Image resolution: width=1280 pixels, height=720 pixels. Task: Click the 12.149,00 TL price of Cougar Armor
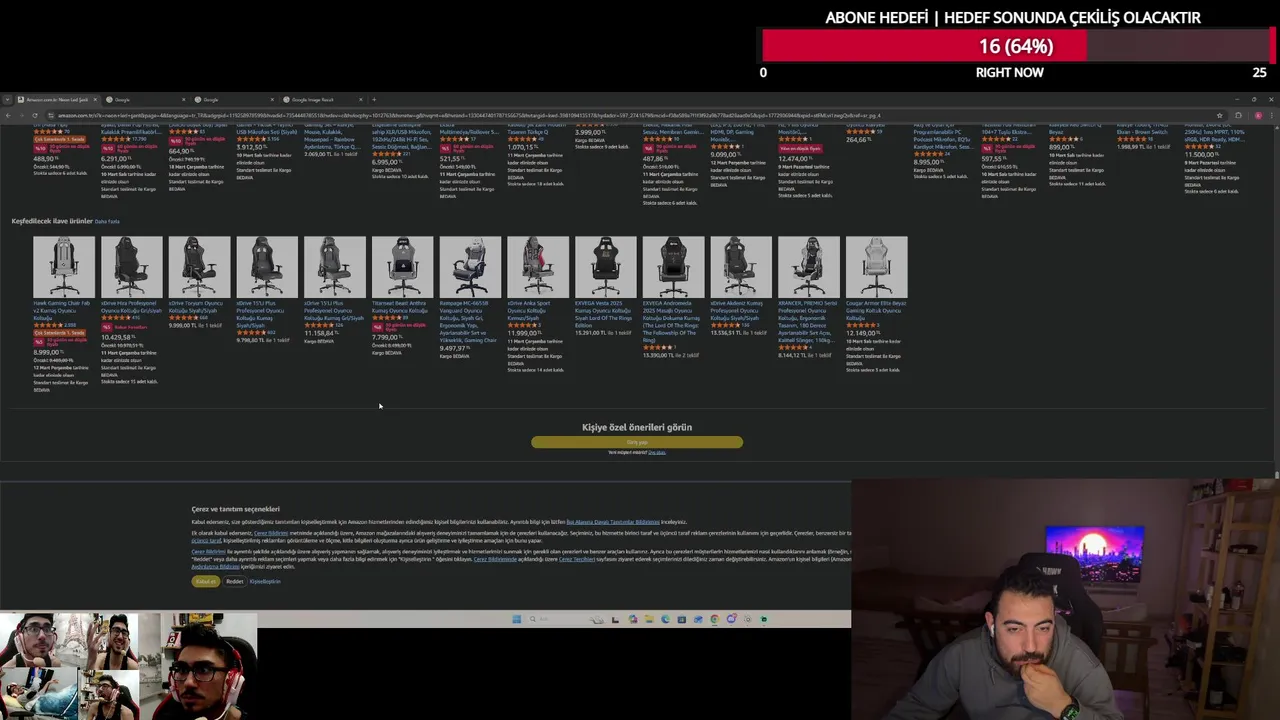point(863,334)
